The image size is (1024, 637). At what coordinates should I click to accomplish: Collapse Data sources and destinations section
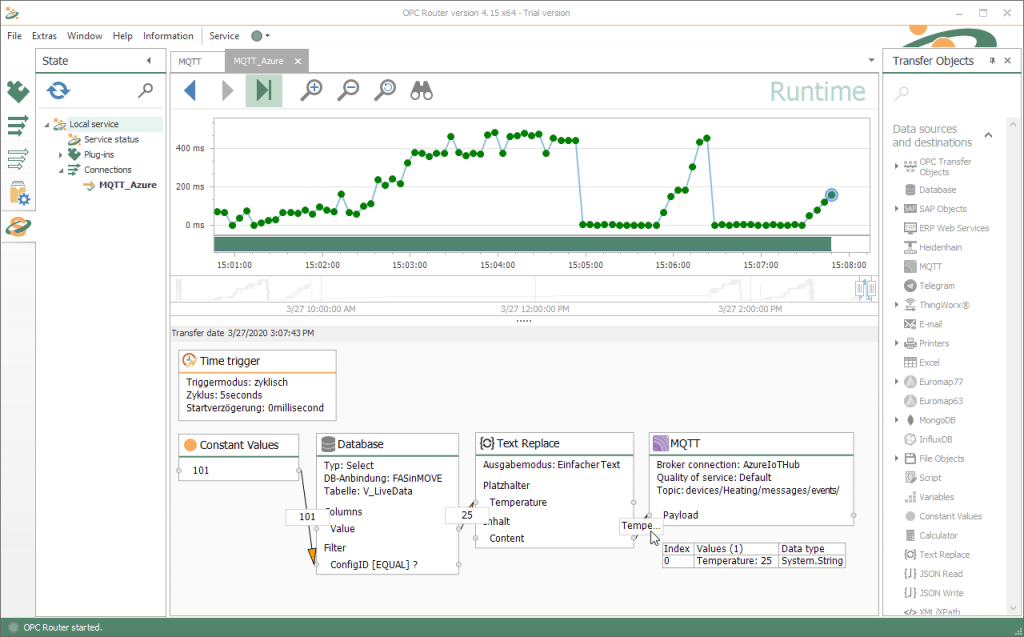pos(988,135)
